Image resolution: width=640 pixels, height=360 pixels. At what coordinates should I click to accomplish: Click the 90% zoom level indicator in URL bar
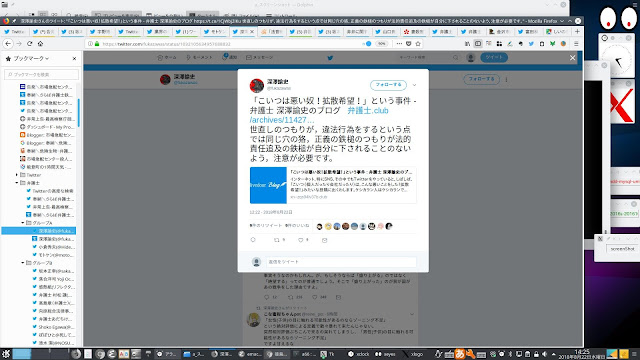[x=381, y=44]
